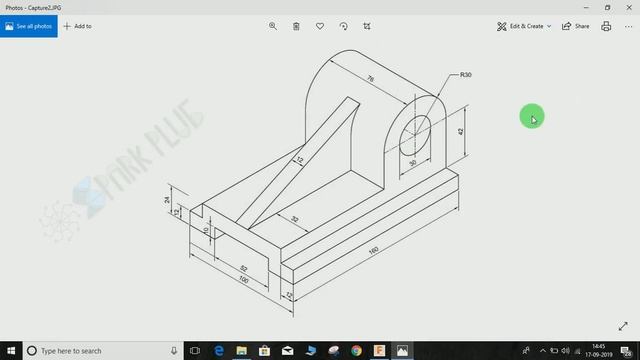Screen dimensions: 640x360
Task: Mark photo as favorite with heart icon
Action: [x=320, y=26]
